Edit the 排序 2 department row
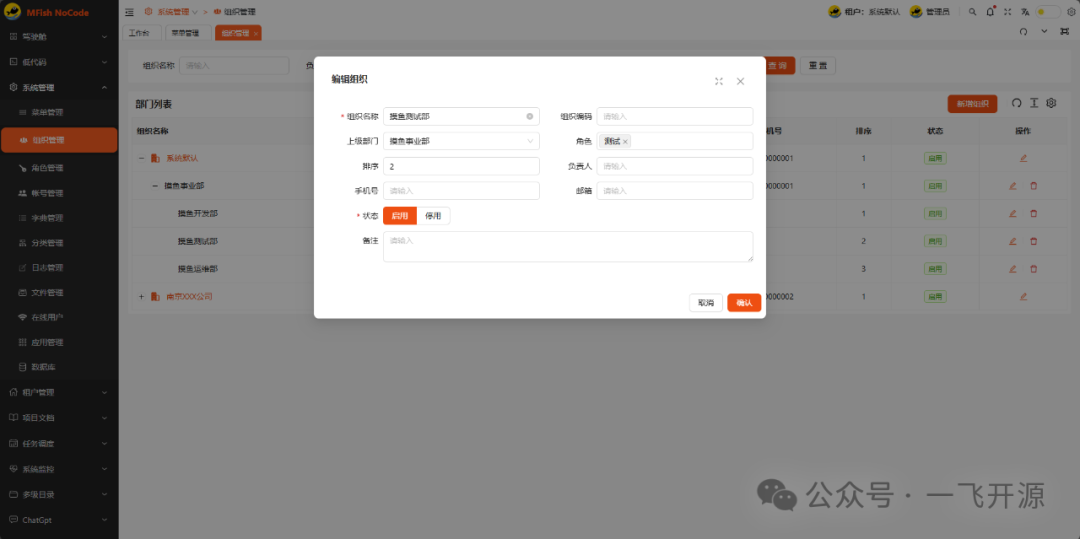The width and height of the screenshot is (1080, 539). tap(1012, 241)
